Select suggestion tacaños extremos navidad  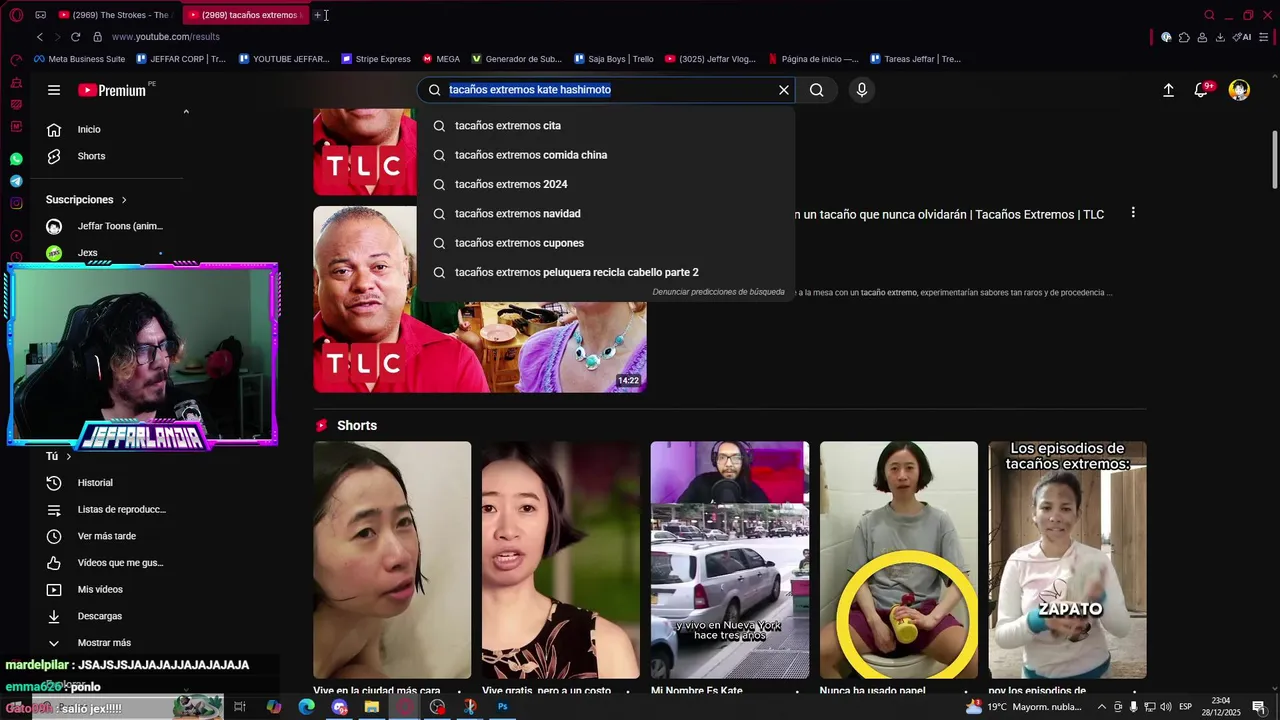coord(606,214)
